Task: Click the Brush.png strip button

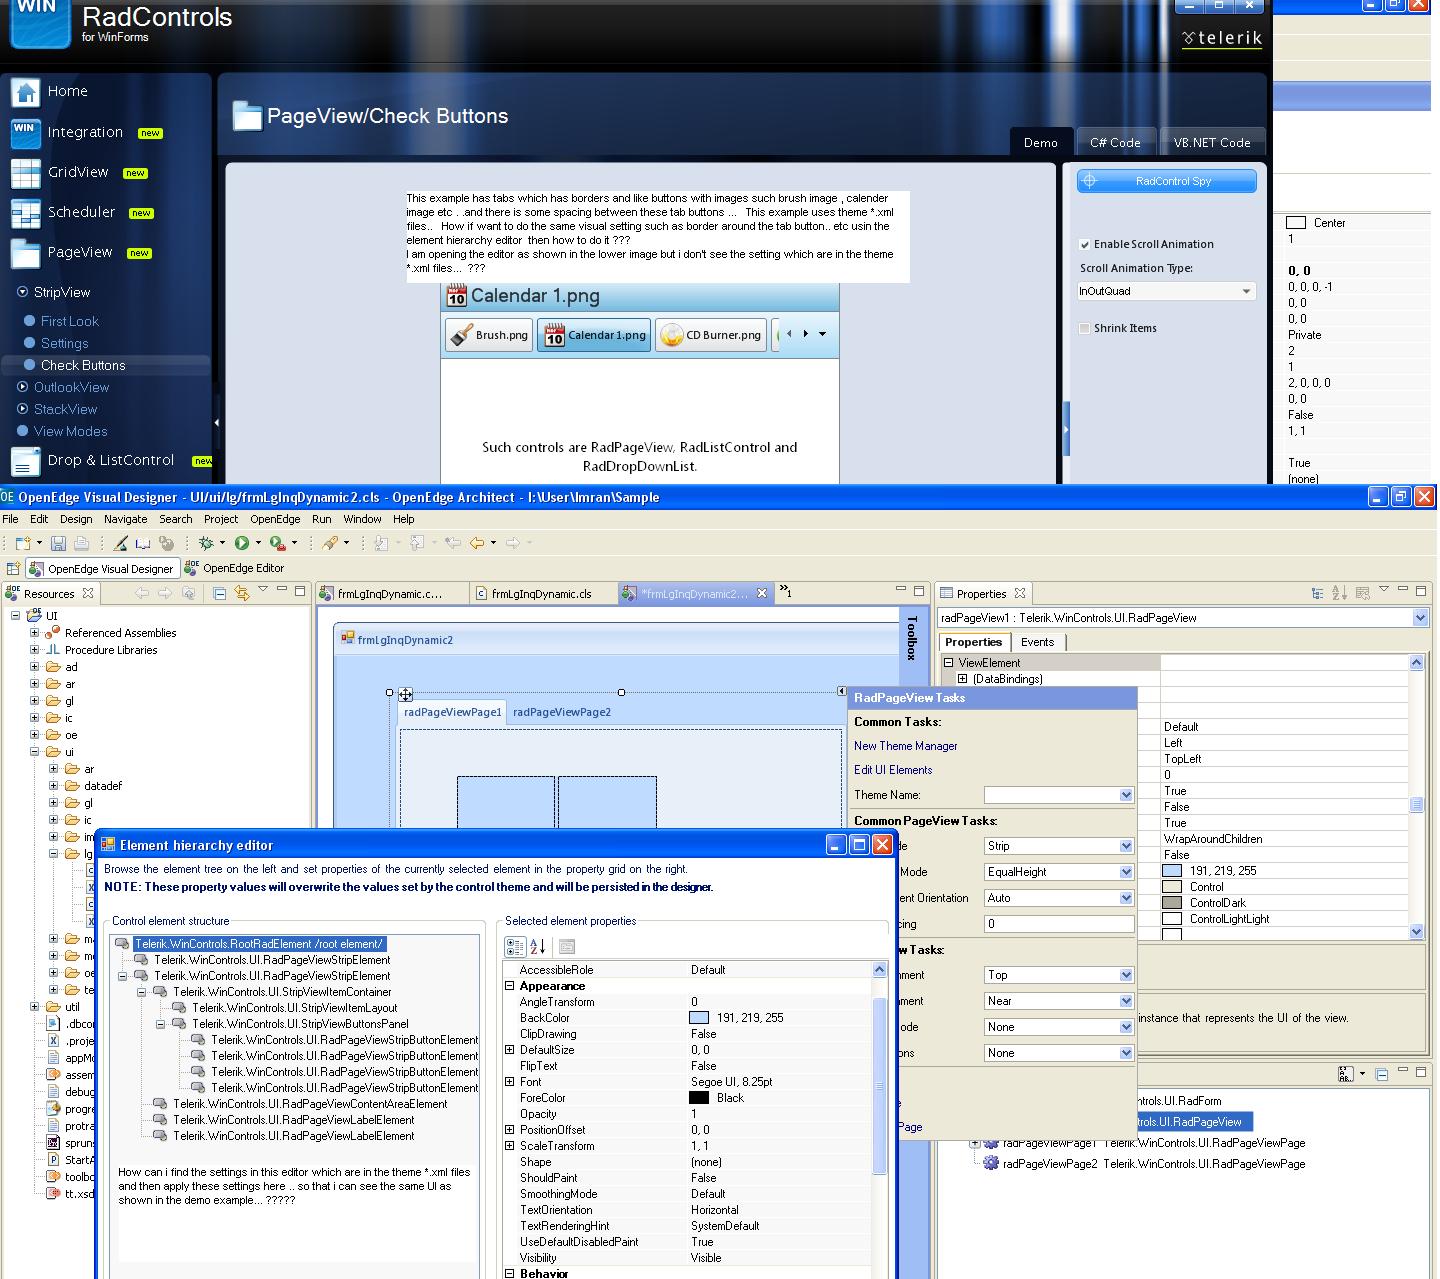Action: tap(489, 335)
